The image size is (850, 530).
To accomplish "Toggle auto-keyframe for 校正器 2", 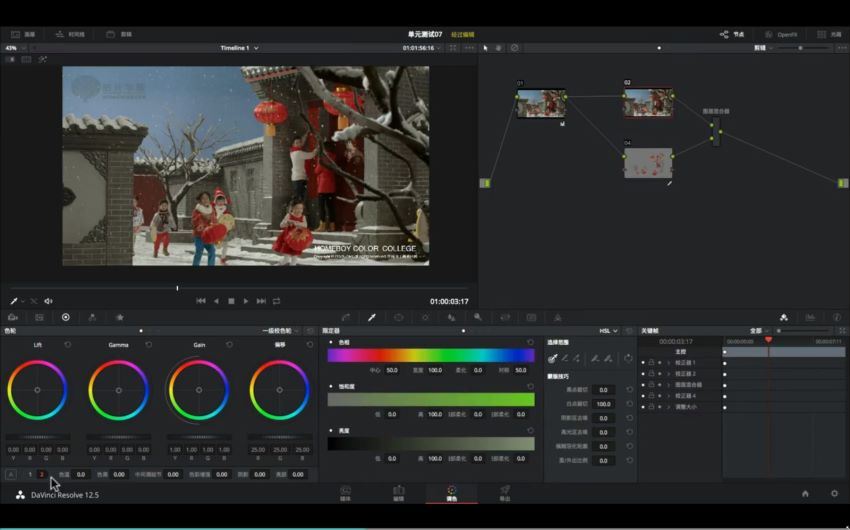I will tap(660, 374).
